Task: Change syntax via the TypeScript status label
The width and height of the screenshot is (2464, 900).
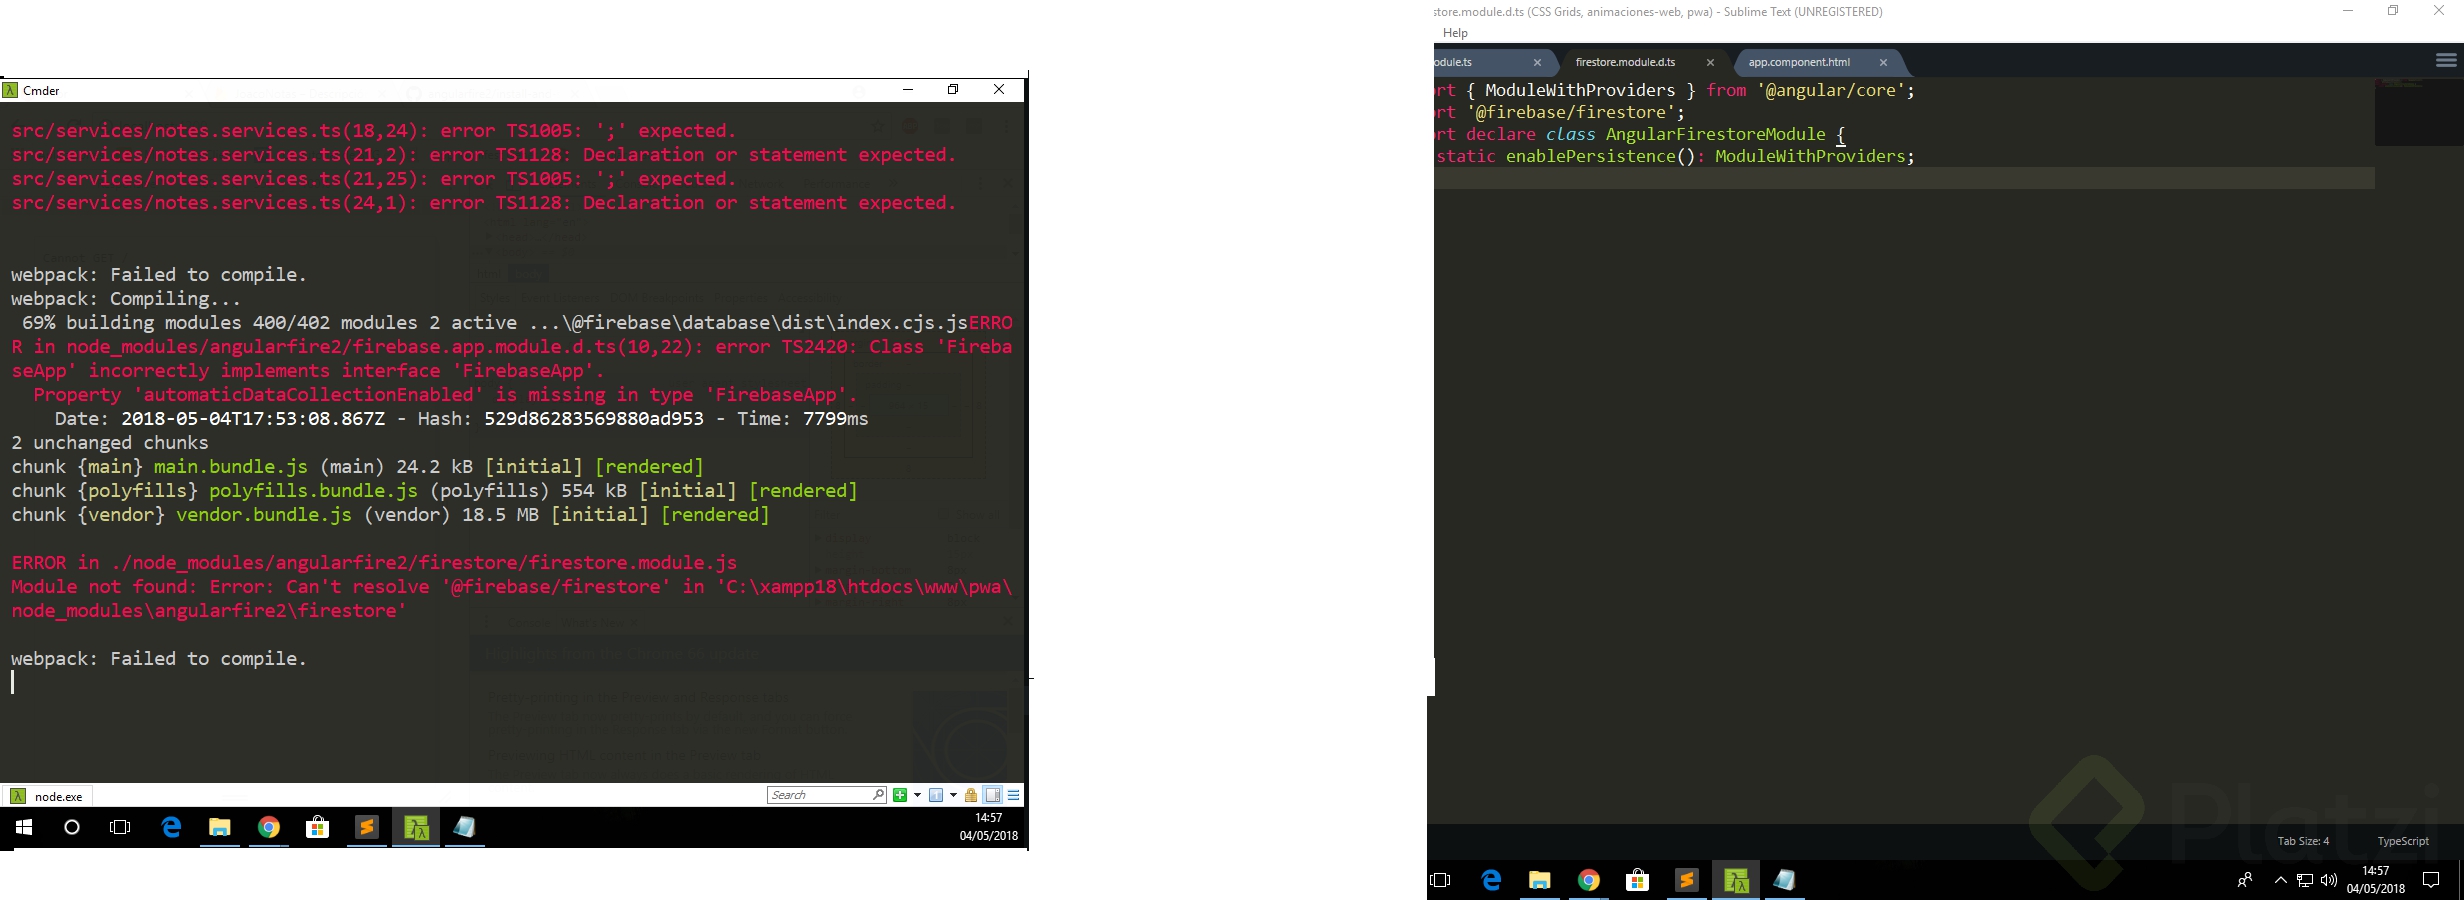Action: point(2403,841)
